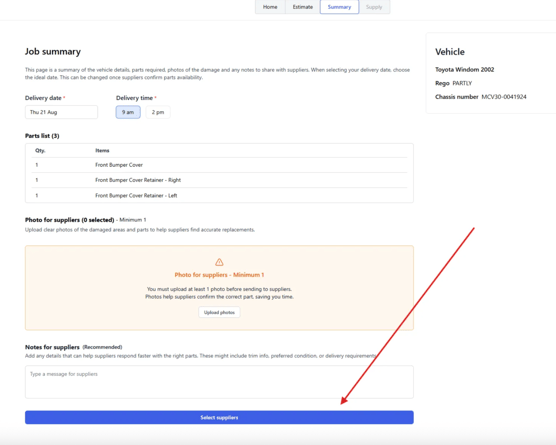
Task: Go to the Supply tab
Action: pos(374,7)
